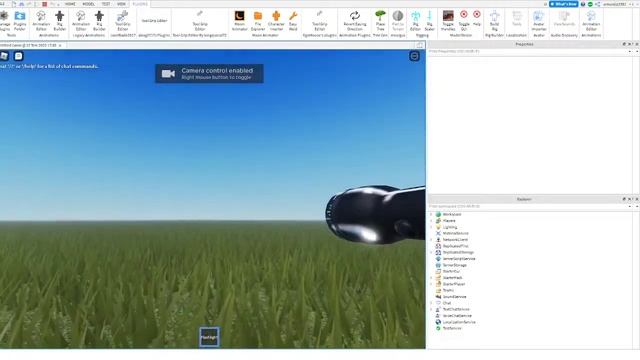Click the Tool Grip Editor text button

tap(155, 20)
